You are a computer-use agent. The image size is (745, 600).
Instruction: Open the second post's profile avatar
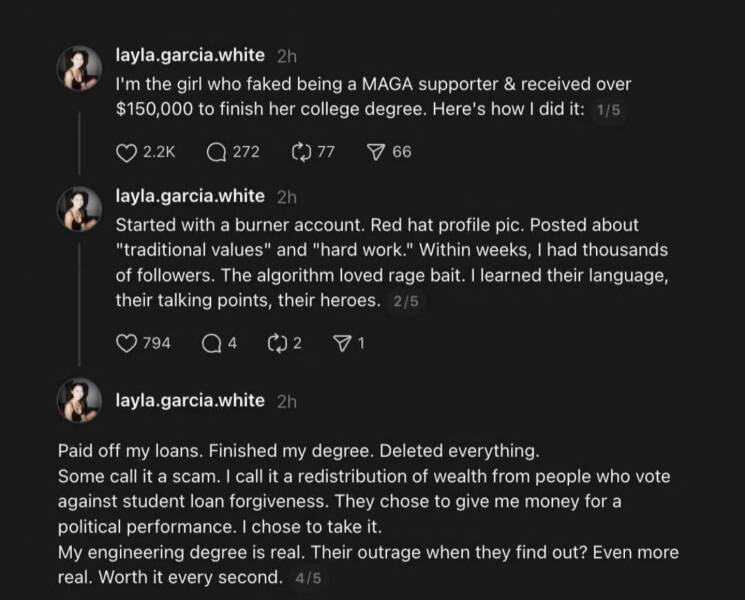pos(80,211)
